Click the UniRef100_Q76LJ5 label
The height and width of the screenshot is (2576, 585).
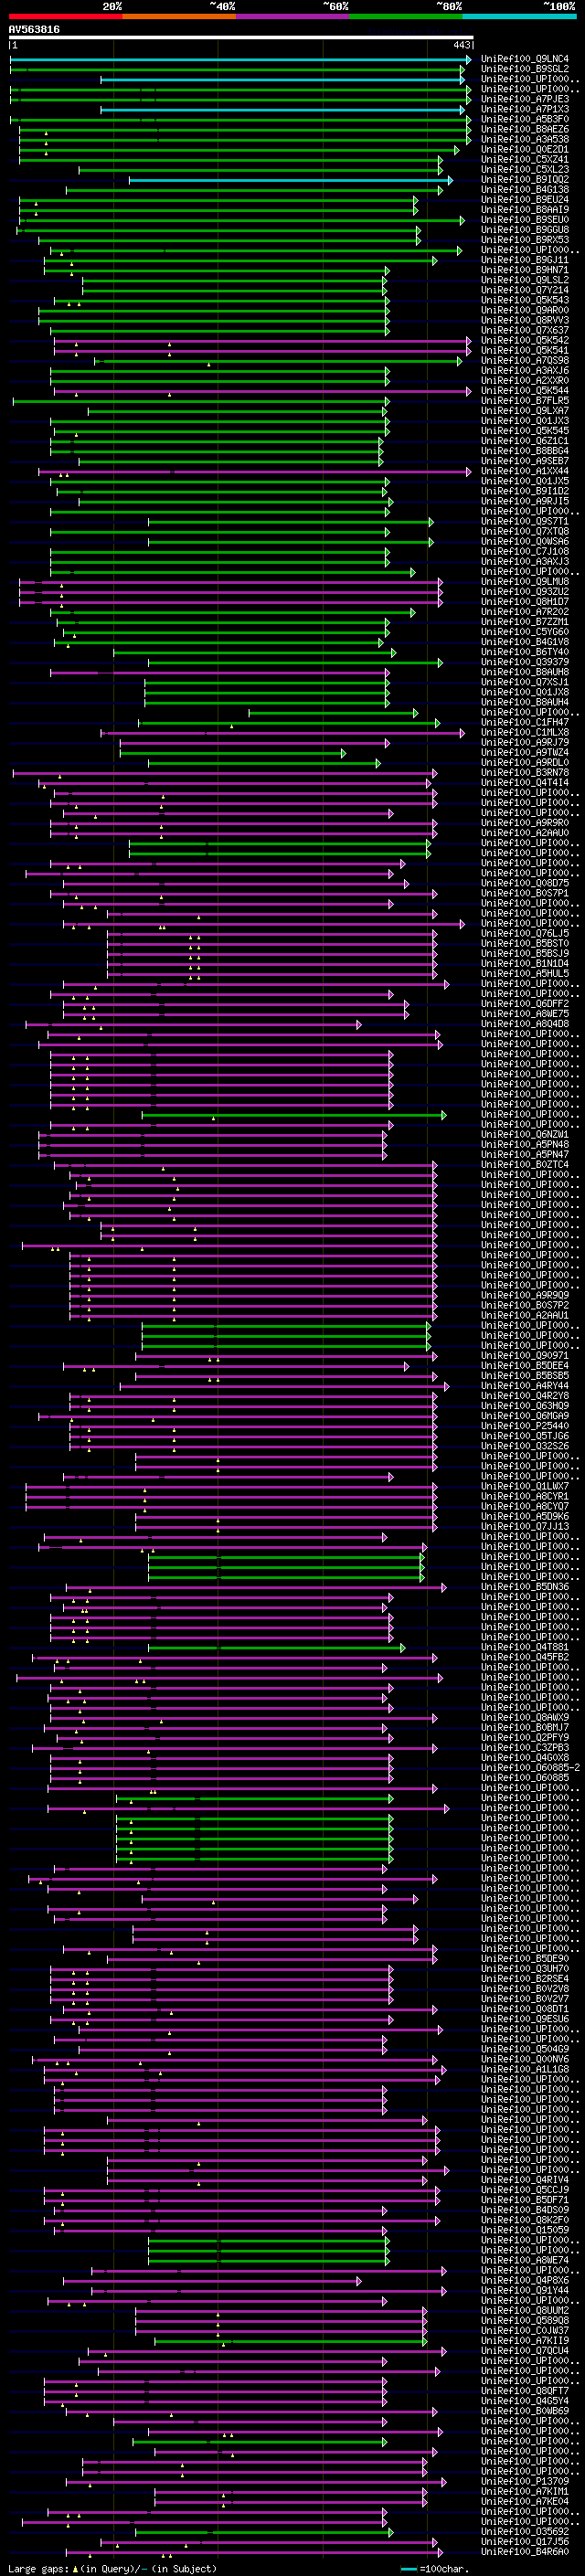525,933
